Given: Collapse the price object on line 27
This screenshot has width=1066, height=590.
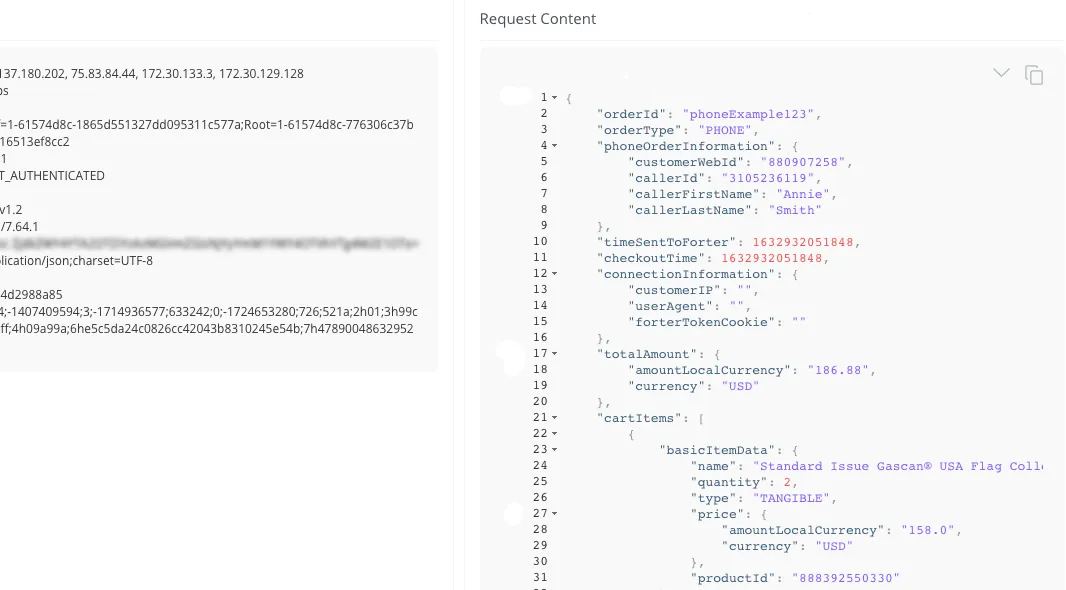Looking at the screenshot, I should [554, 514].
